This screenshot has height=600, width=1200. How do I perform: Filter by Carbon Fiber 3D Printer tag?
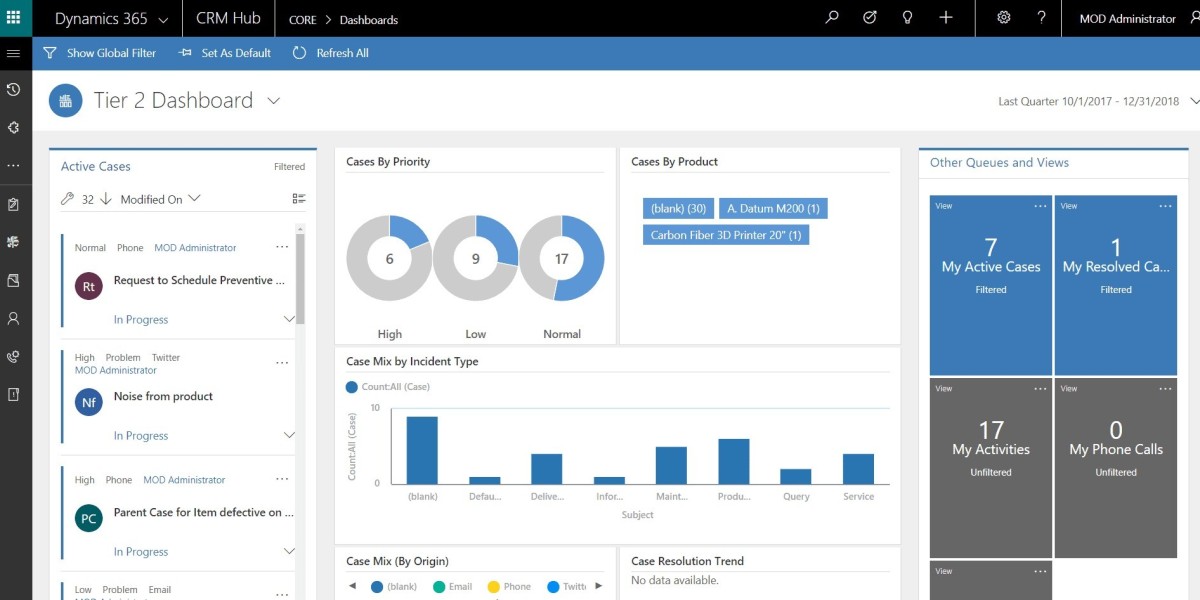point(726,235)
